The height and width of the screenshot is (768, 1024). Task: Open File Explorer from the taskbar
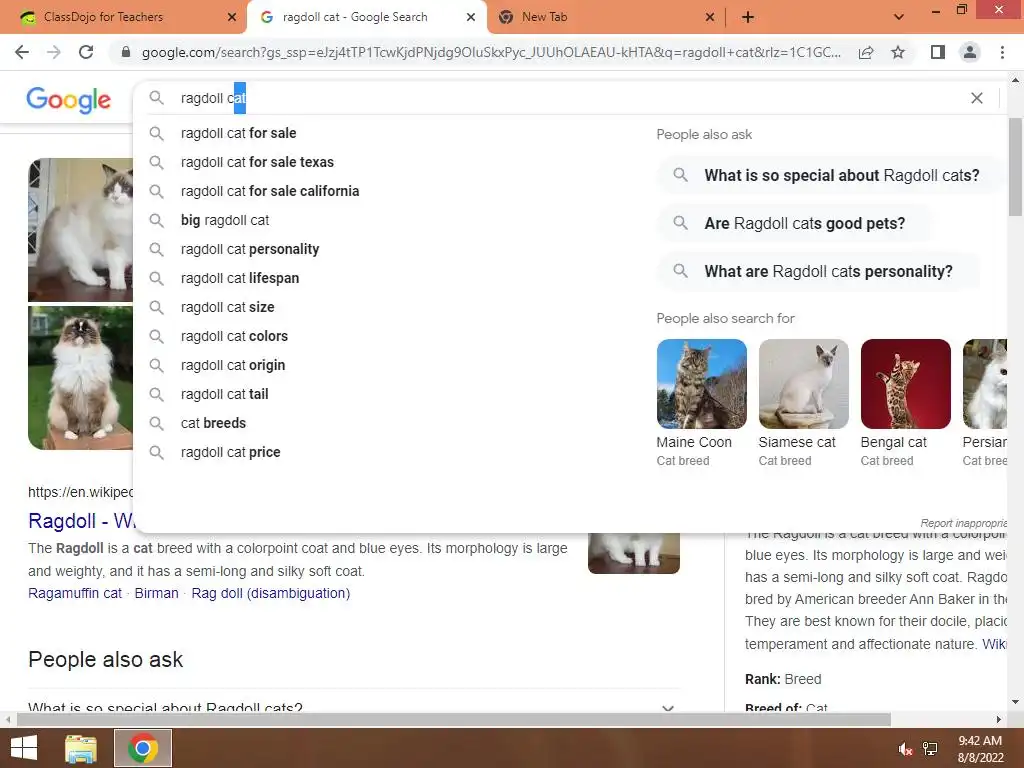81,748
